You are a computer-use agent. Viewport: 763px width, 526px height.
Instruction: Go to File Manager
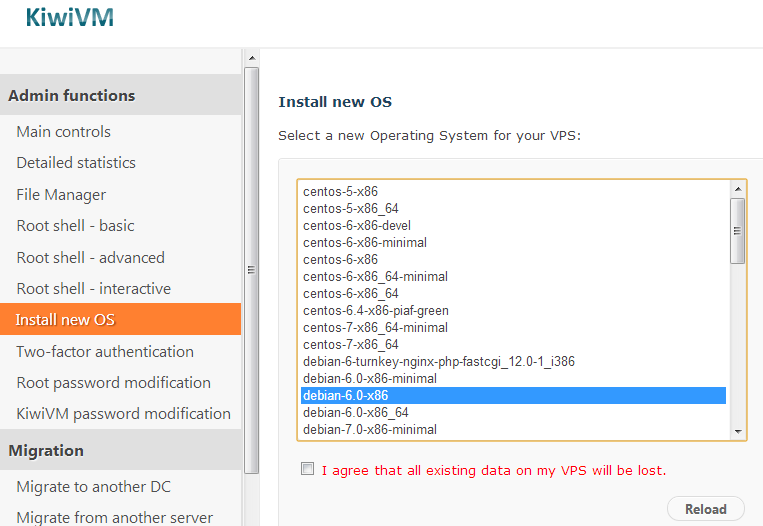pyautogui.click(x=61, y=195)
